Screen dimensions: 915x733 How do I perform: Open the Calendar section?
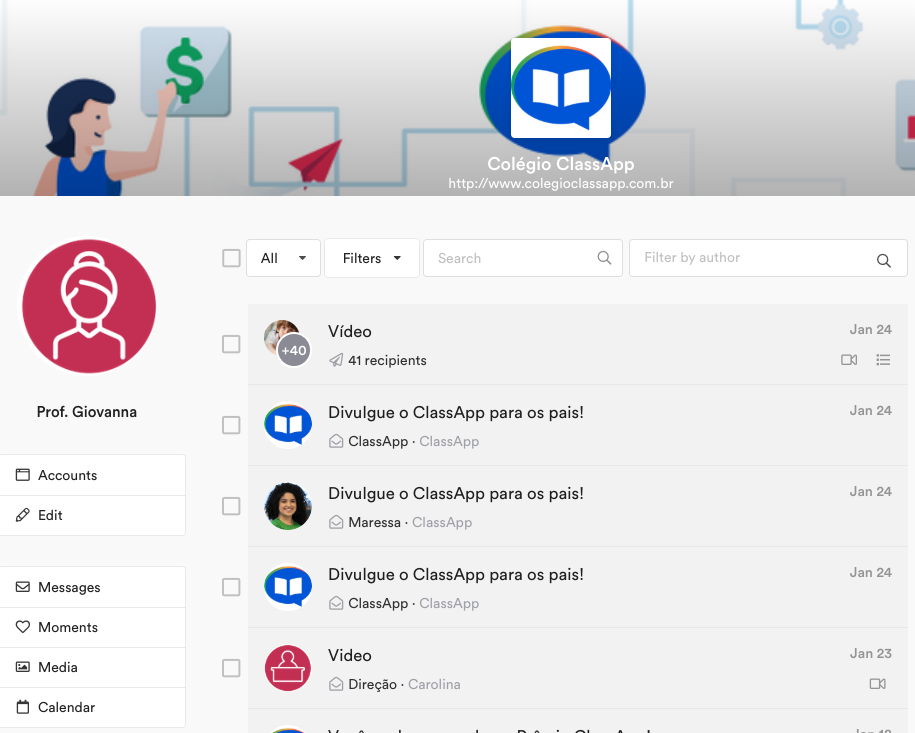pyautogui.click(x=93, y=707)
